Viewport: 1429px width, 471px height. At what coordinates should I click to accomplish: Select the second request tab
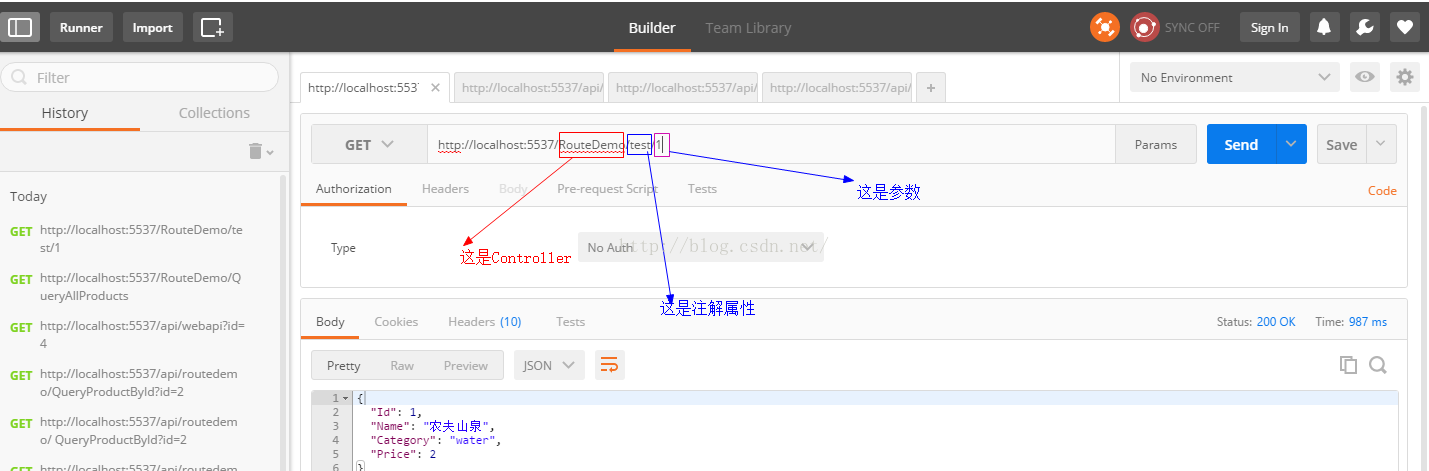(x=530, y=88)
